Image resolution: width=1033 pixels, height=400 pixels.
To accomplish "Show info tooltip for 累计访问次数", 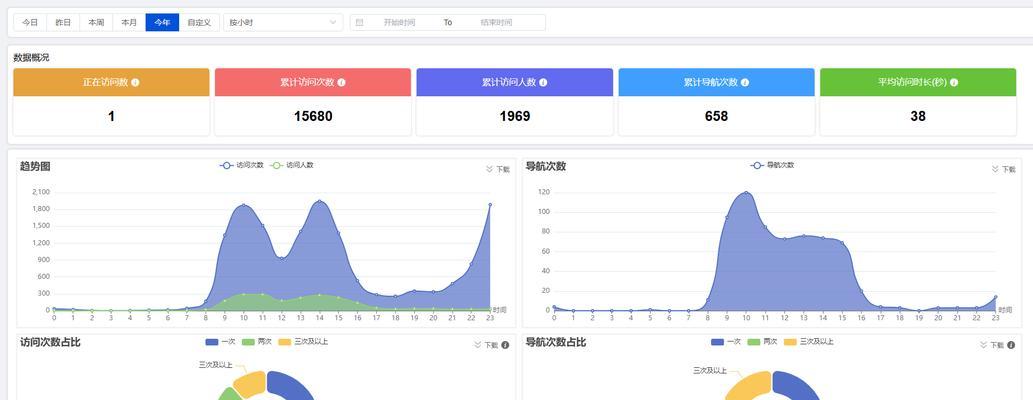I will [341, 82].
